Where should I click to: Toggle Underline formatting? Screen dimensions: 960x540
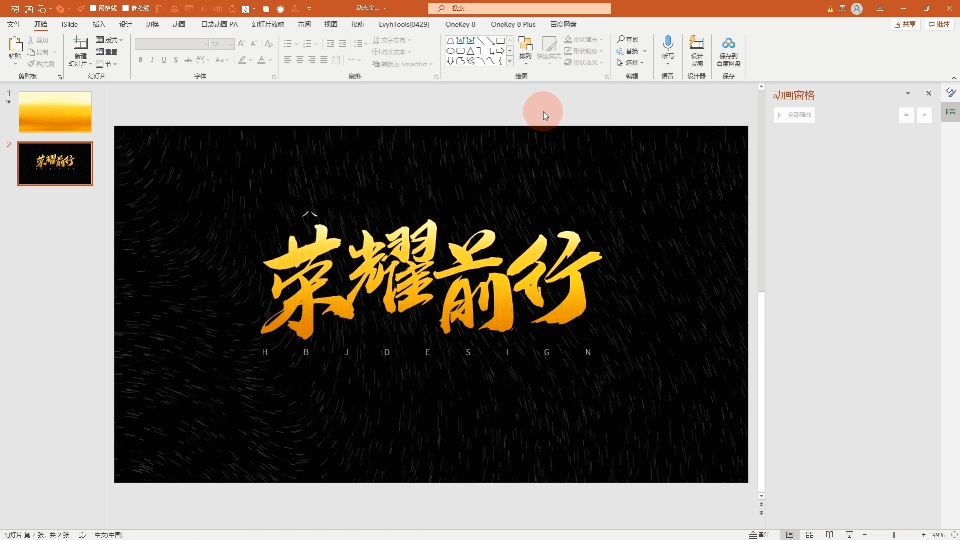163,60
